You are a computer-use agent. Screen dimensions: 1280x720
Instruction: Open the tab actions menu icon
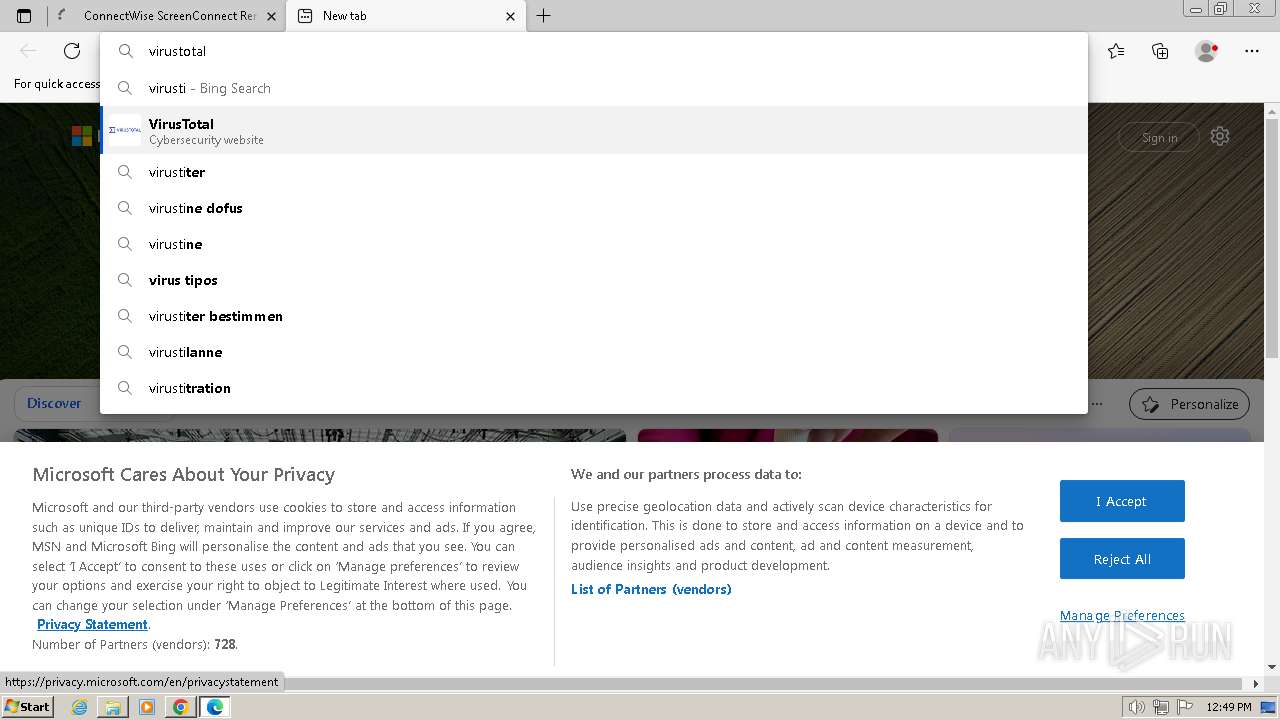tap(24, 16)
